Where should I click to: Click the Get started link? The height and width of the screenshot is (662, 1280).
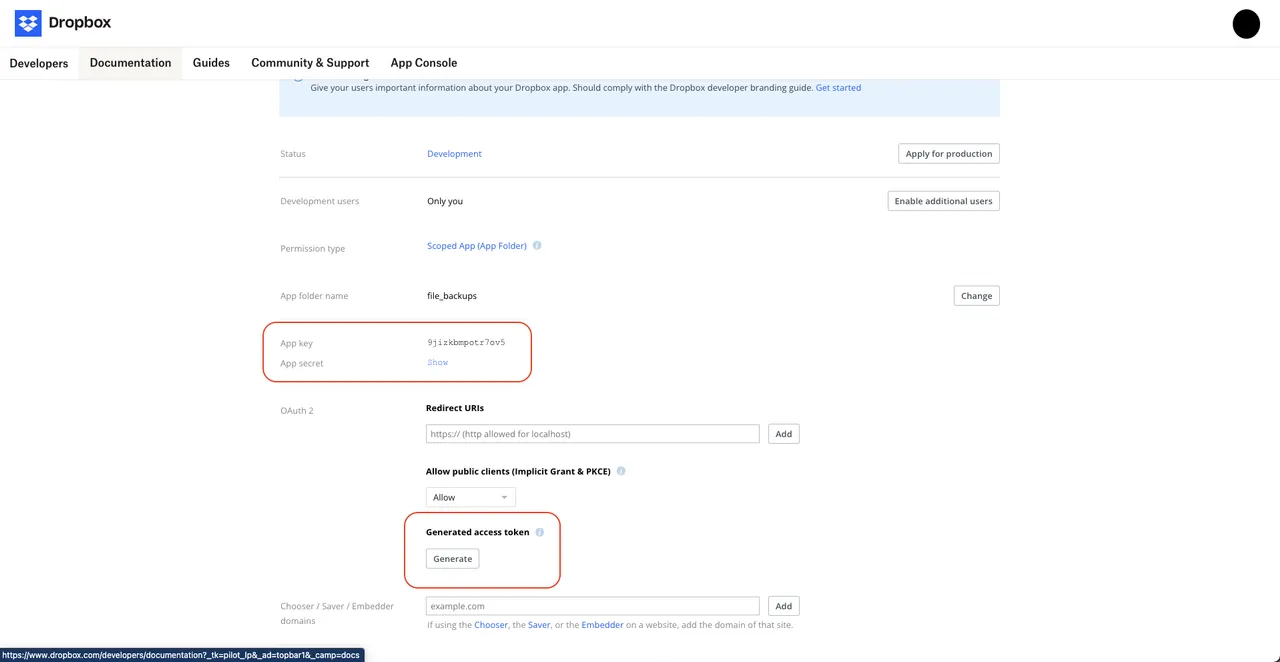click(838, 88)
